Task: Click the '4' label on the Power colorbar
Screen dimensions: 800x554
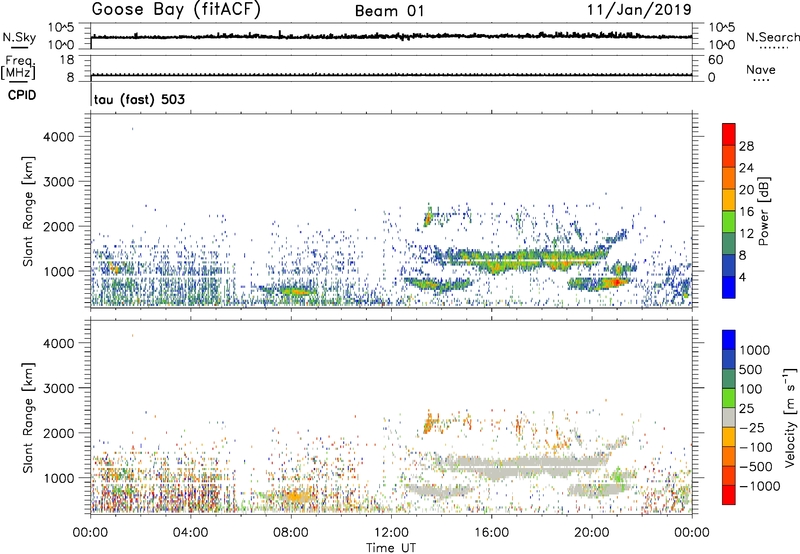Action: click(x=743, y=277)
